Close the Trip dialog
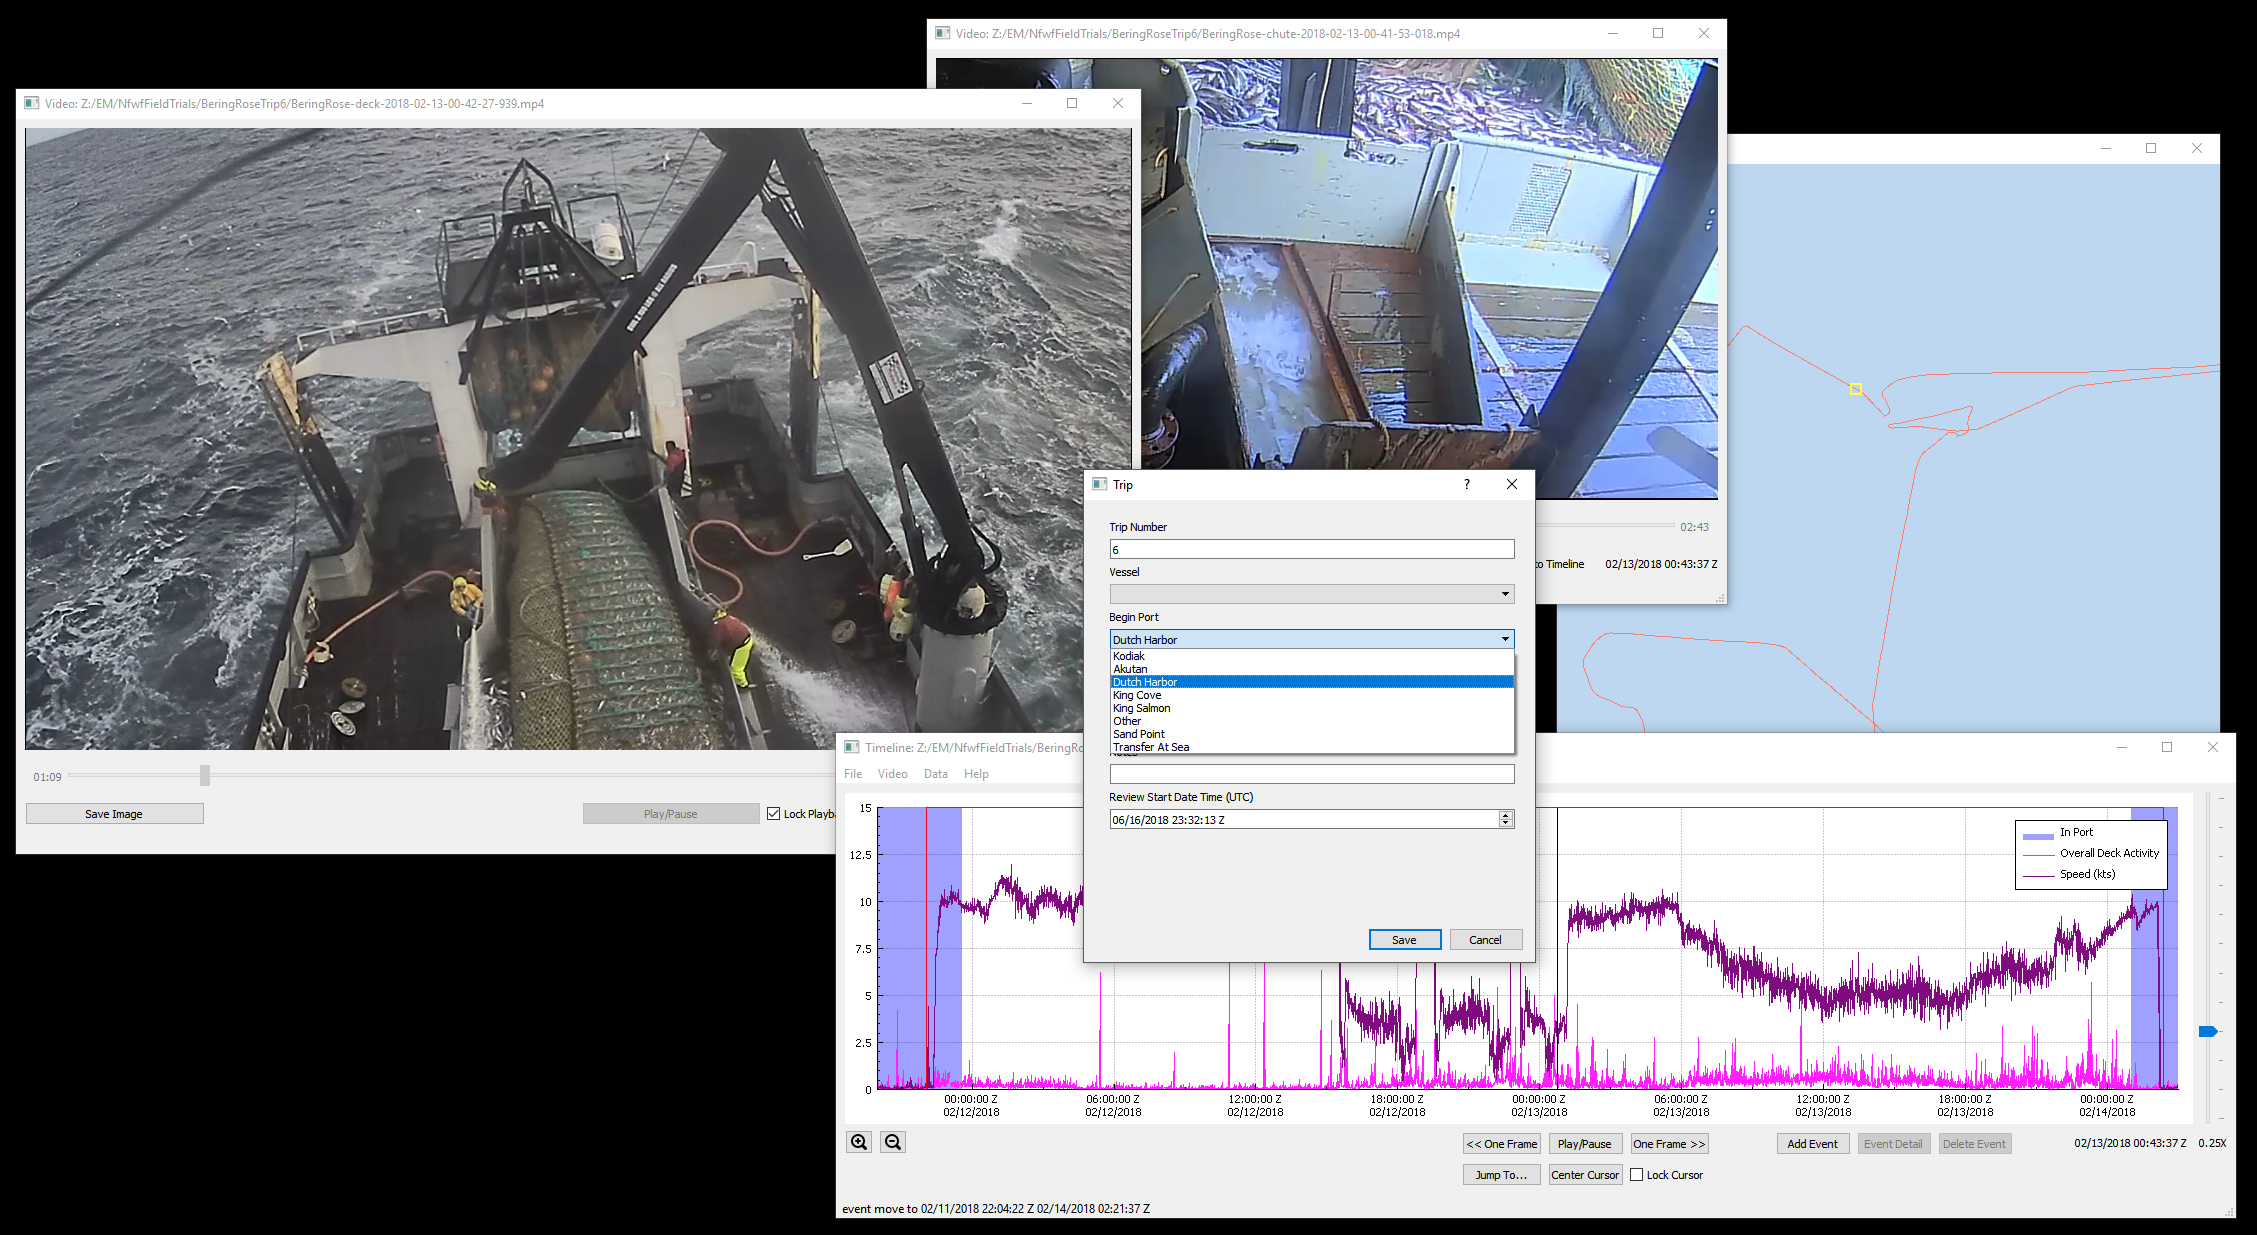 tap(1512, 484)
